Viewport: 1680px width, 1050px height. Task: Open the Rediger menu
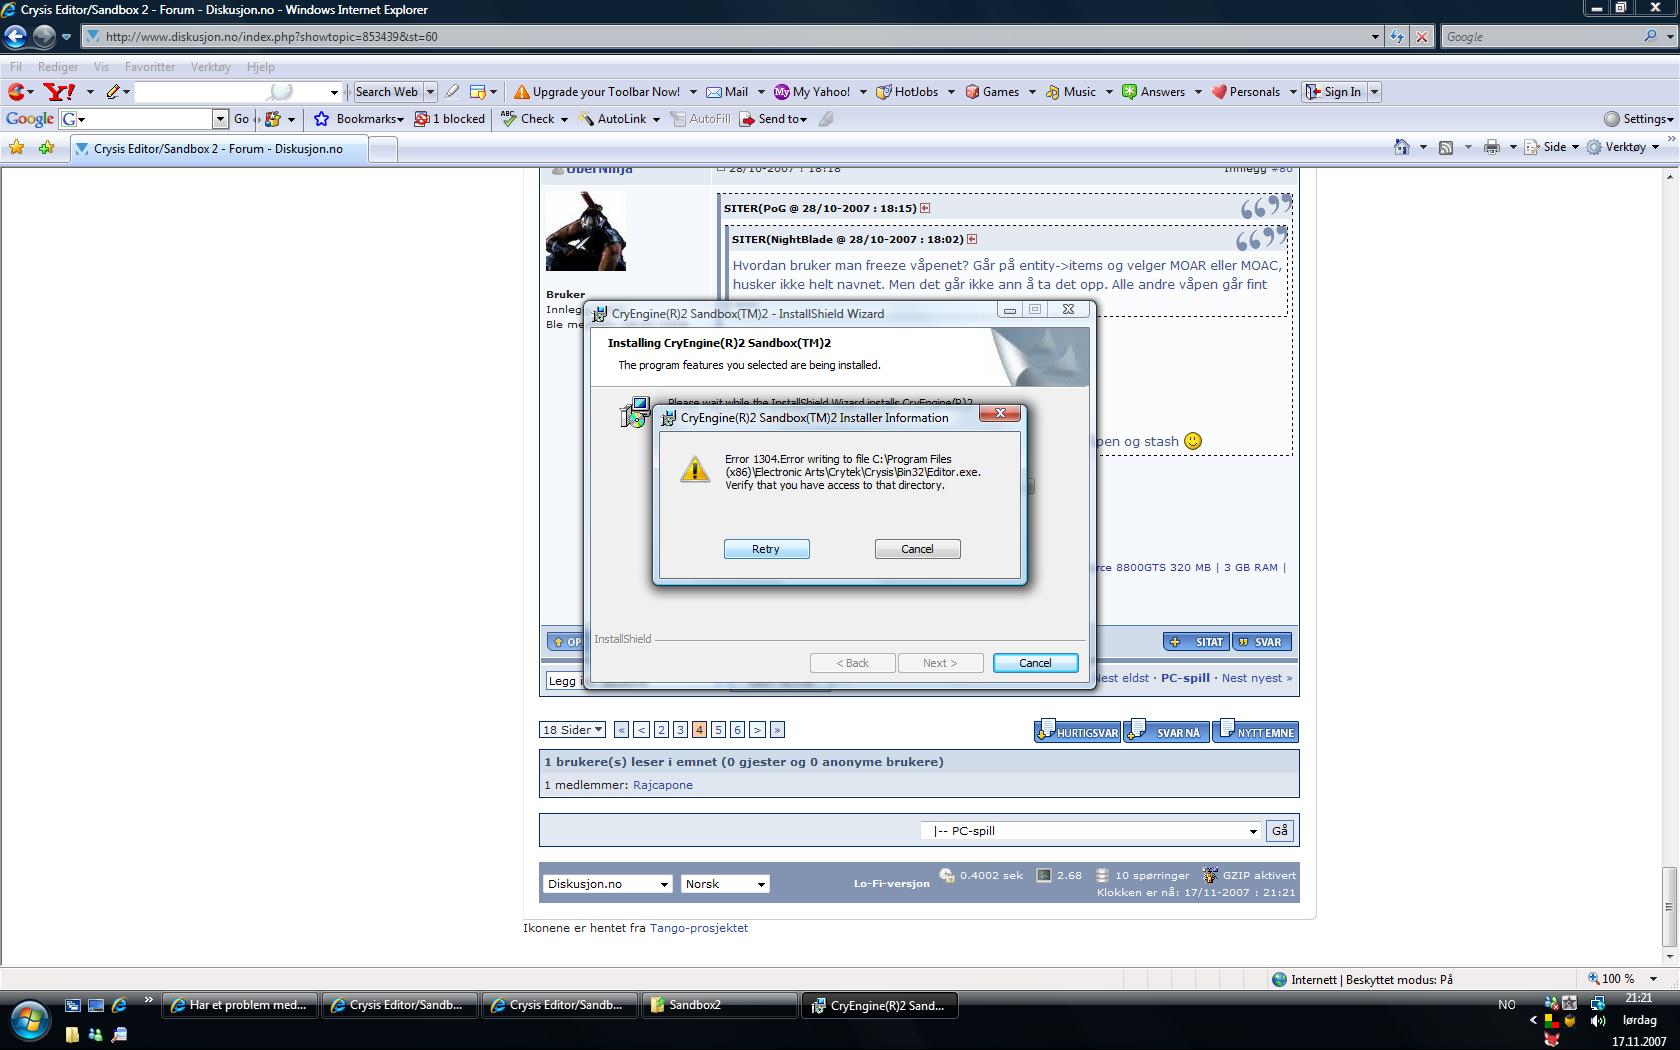coord(58,67)
